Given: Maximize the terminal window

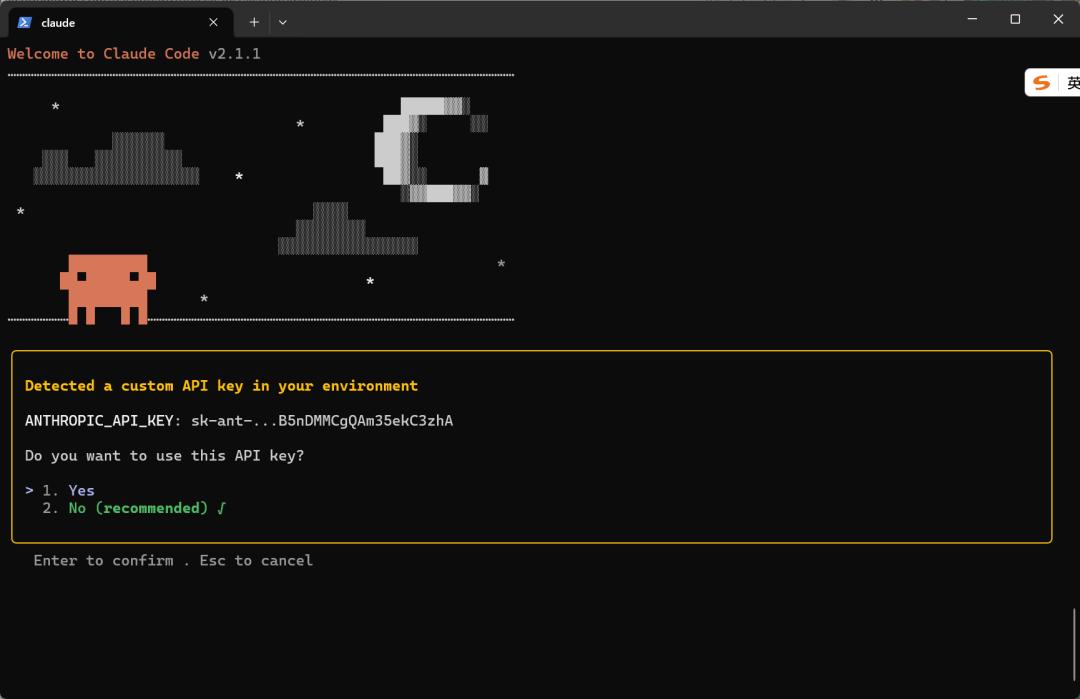Looking at the screenshot, I should click(1015, 19).
